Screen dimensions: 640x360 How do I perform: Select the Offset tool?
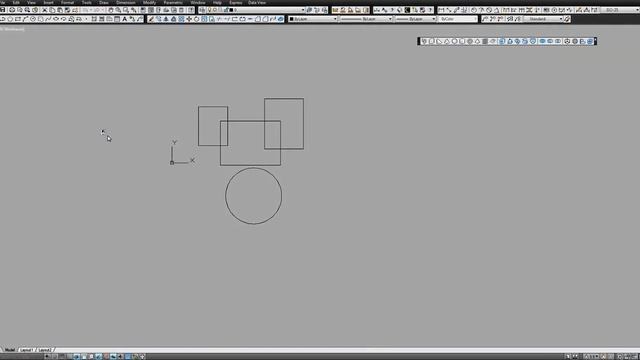point(174,19)
